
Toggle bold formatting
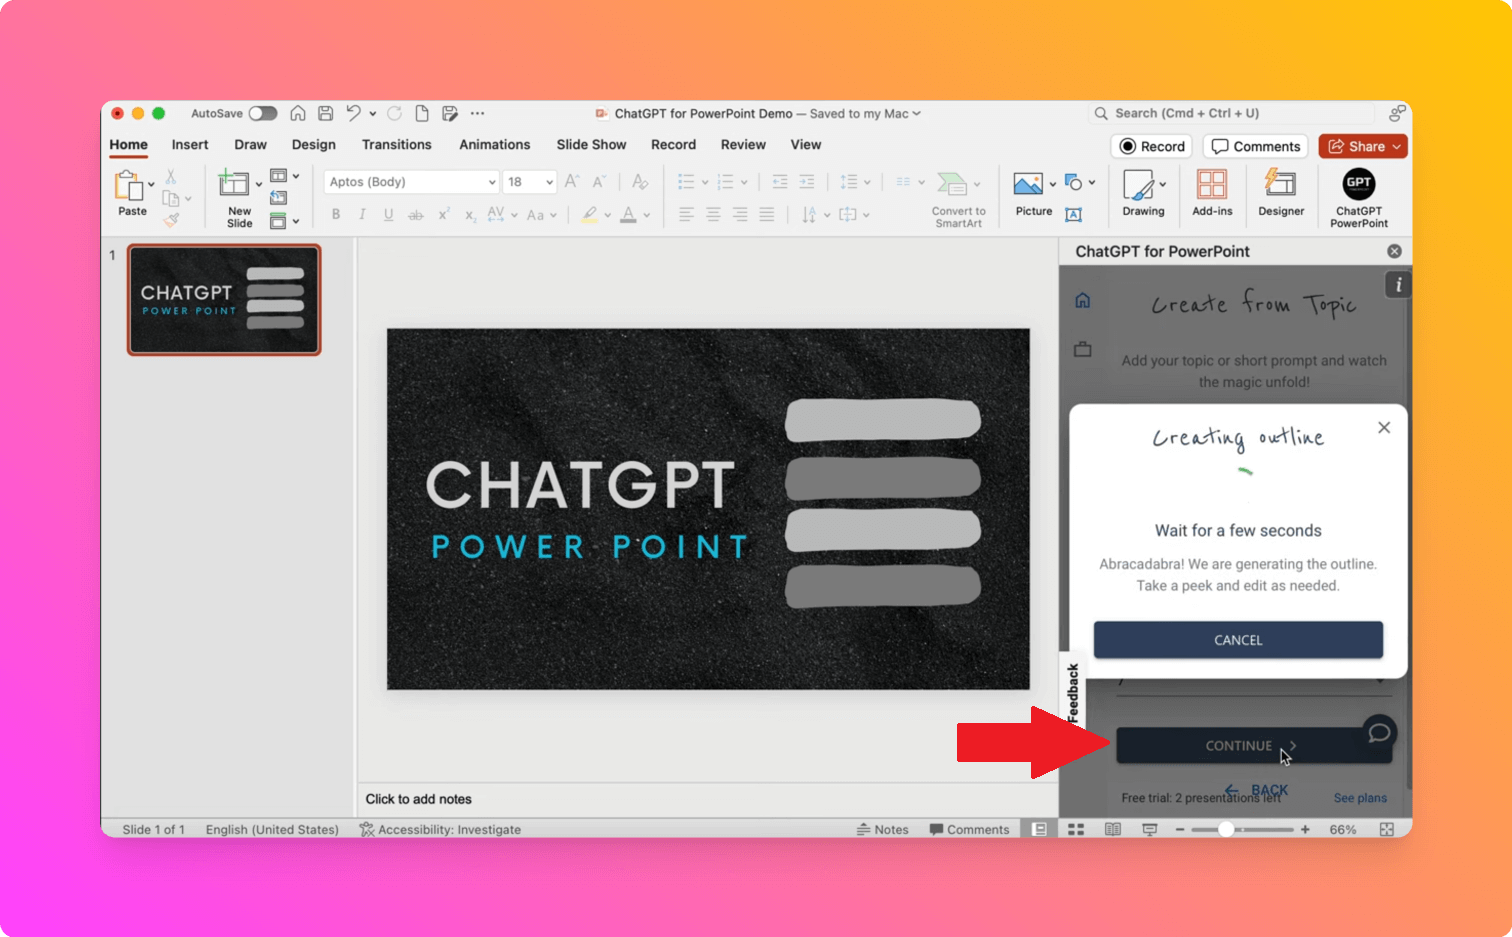click(x=335, y=214)
